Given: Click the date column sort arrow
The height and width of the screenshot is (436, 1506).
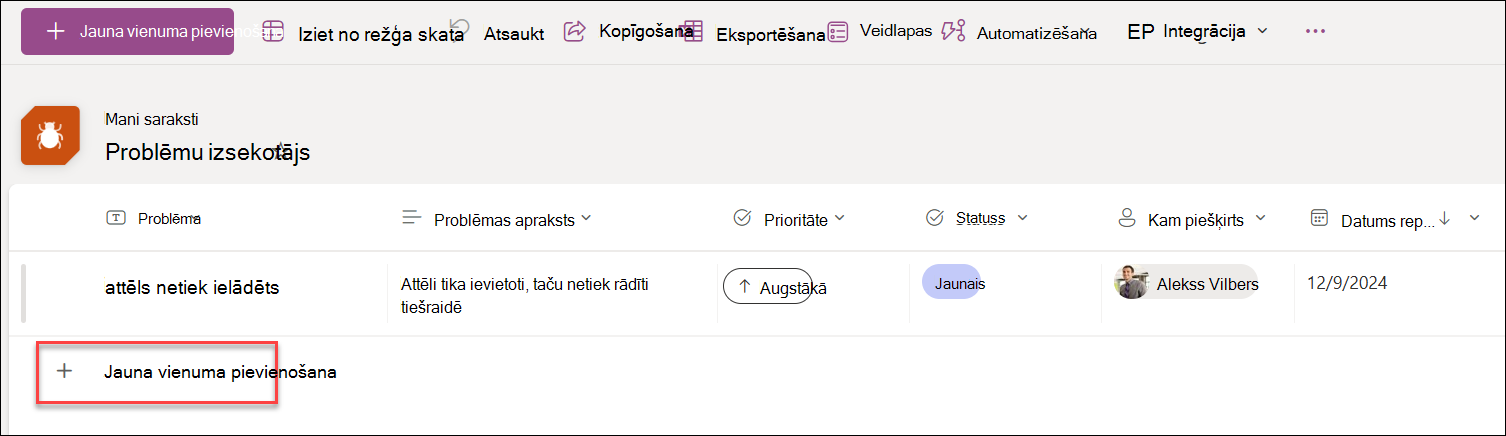Looking at the screenshot, I should point(1444,218).
